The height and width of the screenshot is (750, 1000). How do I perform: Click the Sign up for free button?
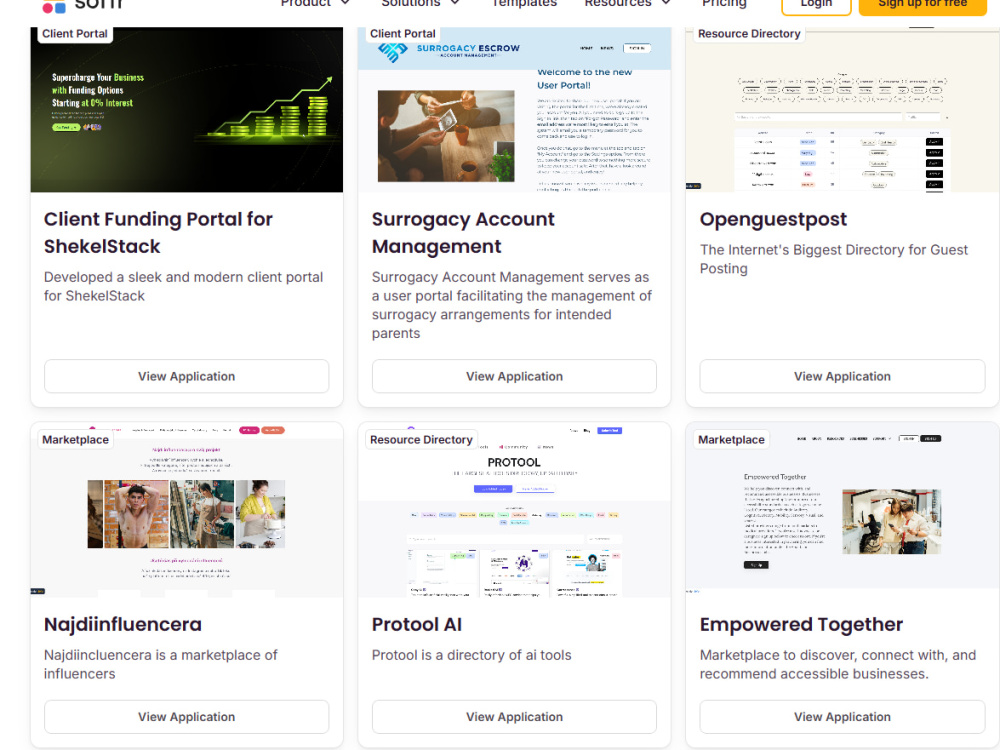[x=923, y=5]
